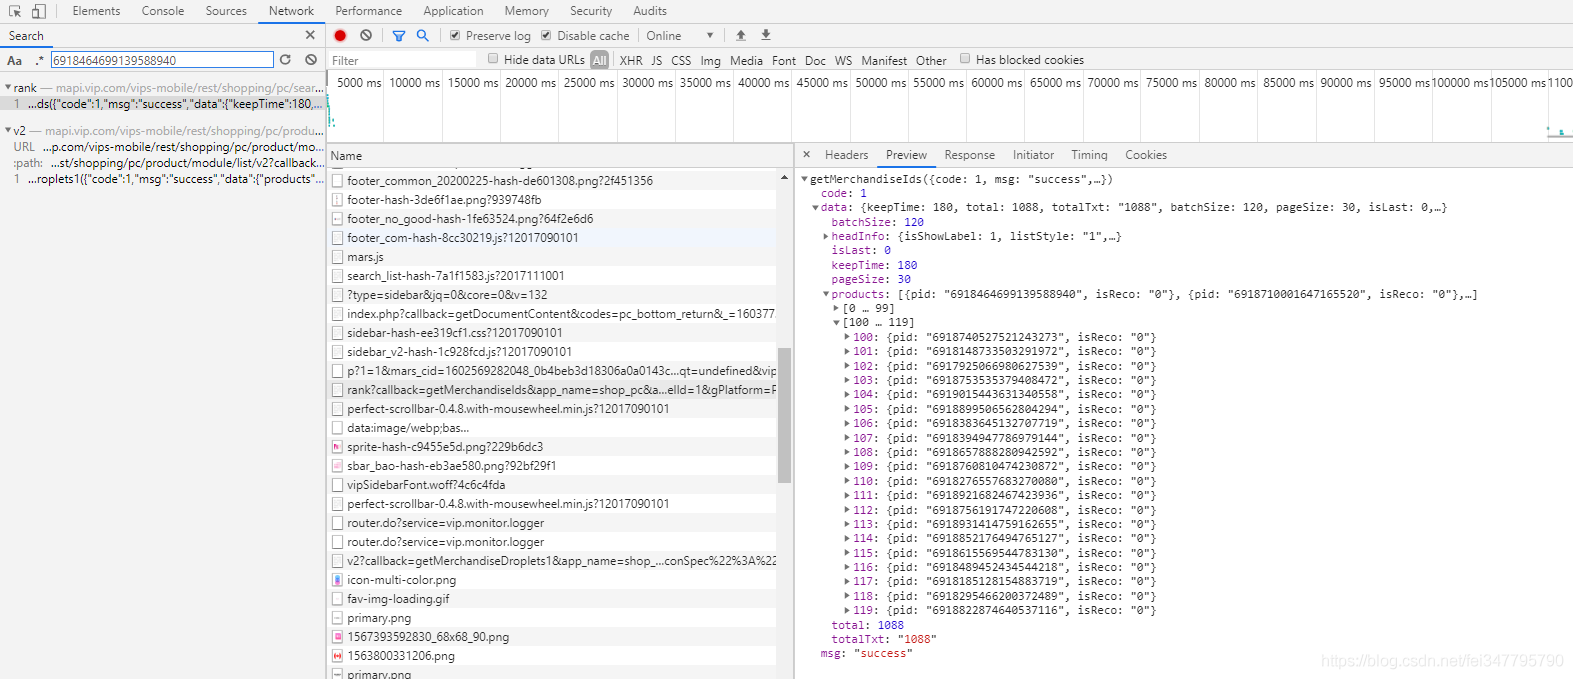Toggle the device toolbar icon
The height and width of the screenshot is (679, 1573).
click(38, 11)
